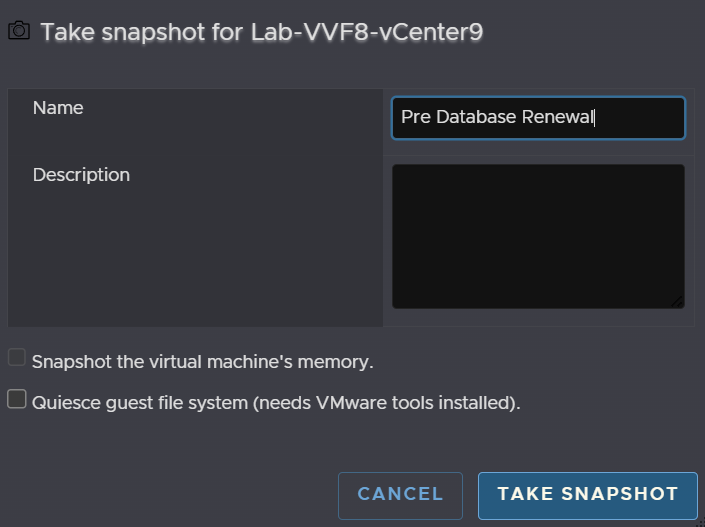Focus the snapshot Name input field
The image size is (705, 527).
(538, 118)
